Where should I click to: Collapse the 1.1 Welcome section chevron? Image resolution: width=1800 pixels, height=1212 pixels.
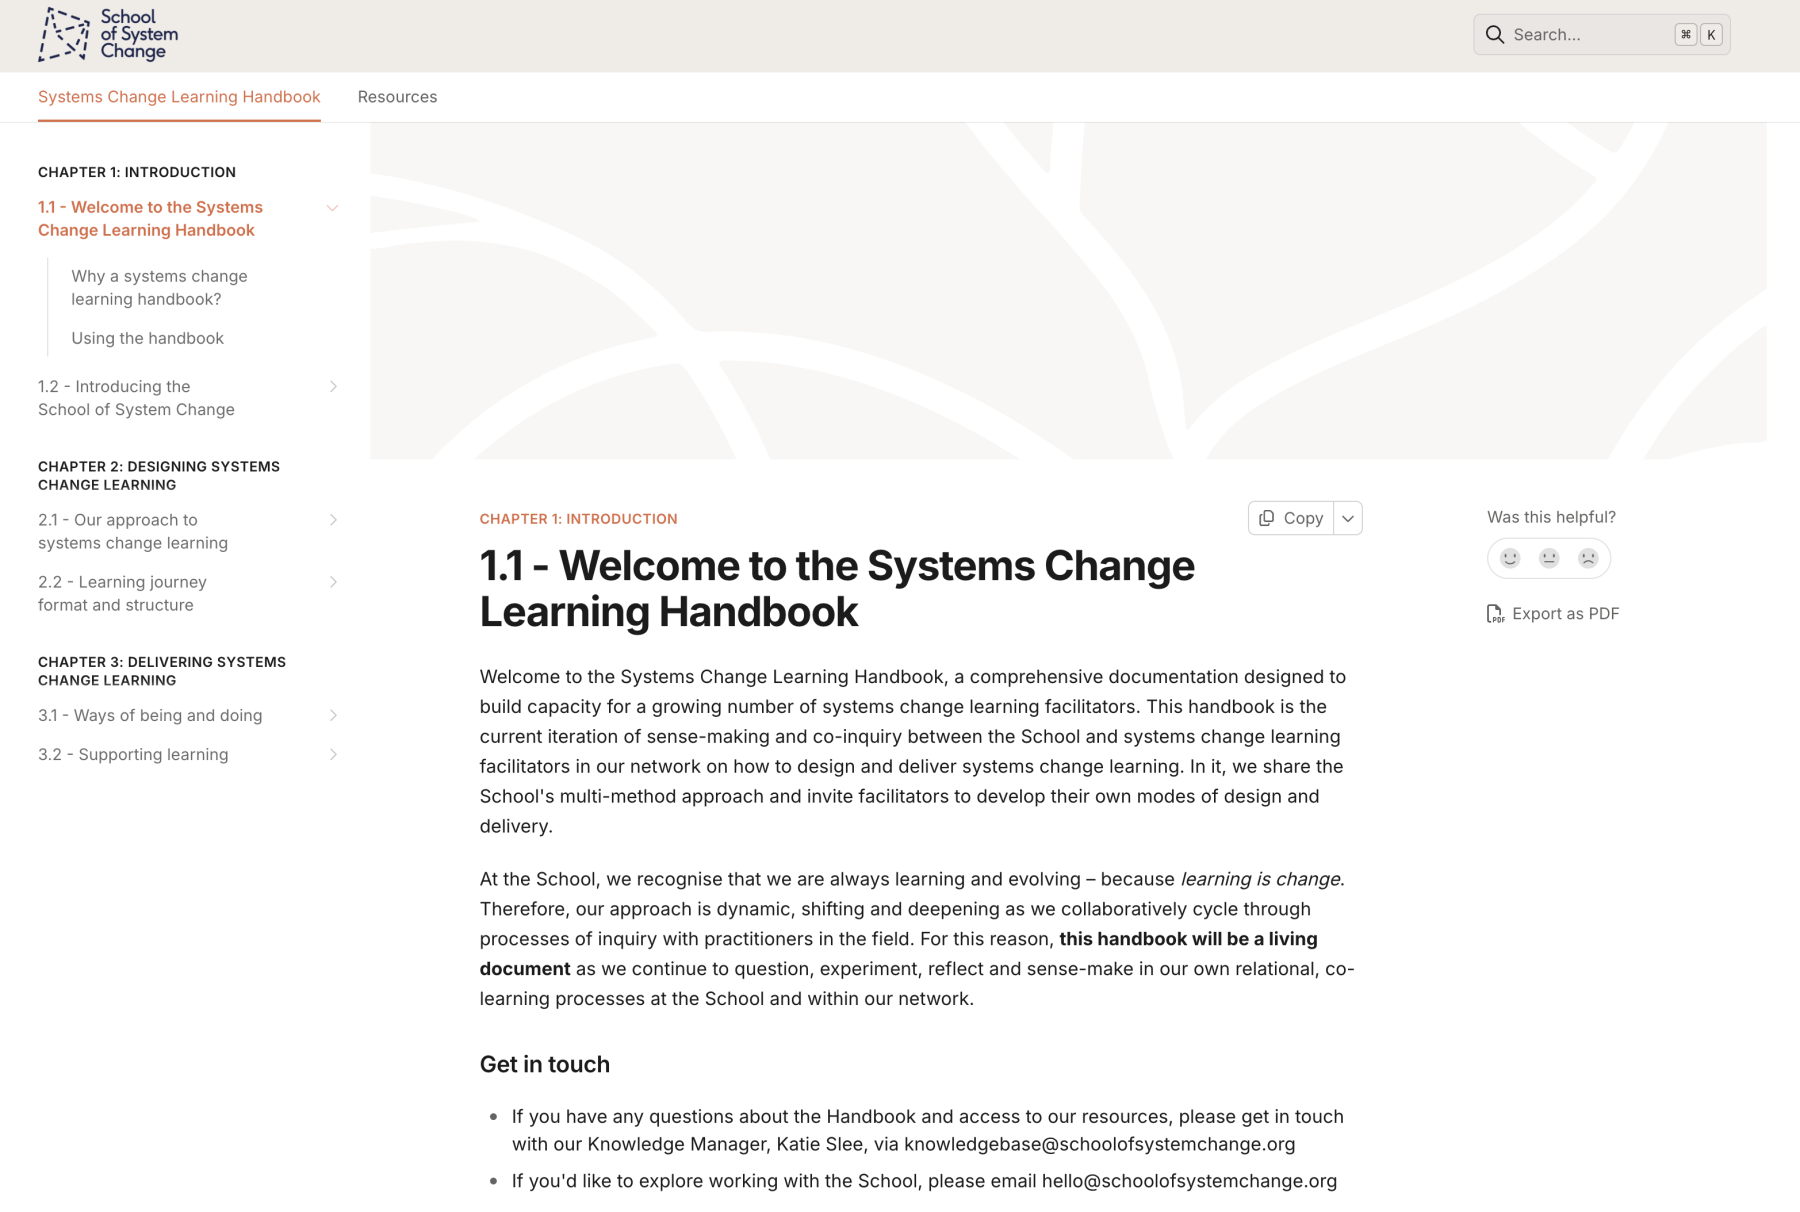pos(332,208)
